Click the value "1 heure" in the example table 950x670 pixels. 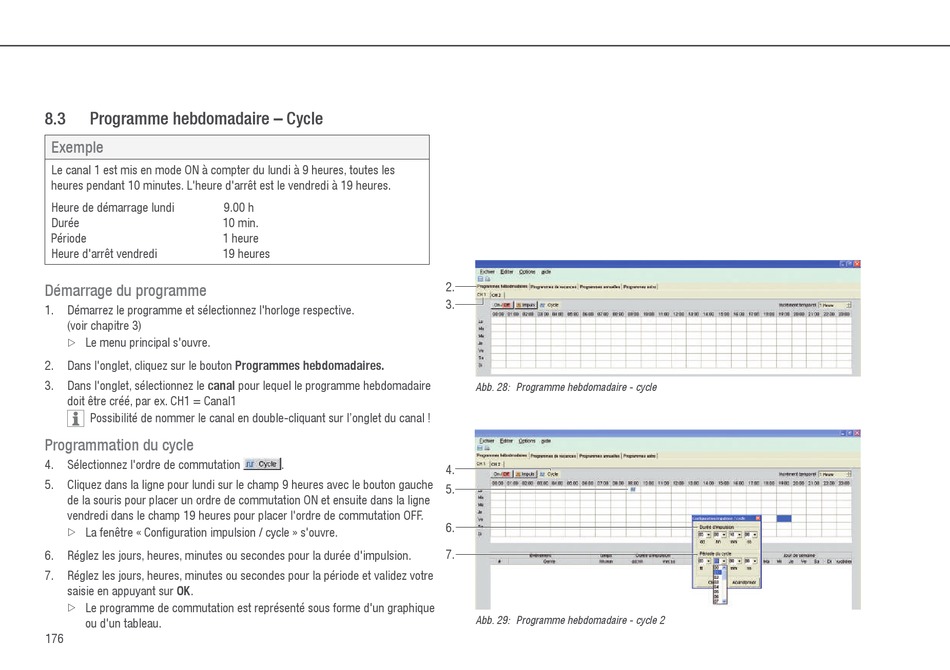(241, 238)
